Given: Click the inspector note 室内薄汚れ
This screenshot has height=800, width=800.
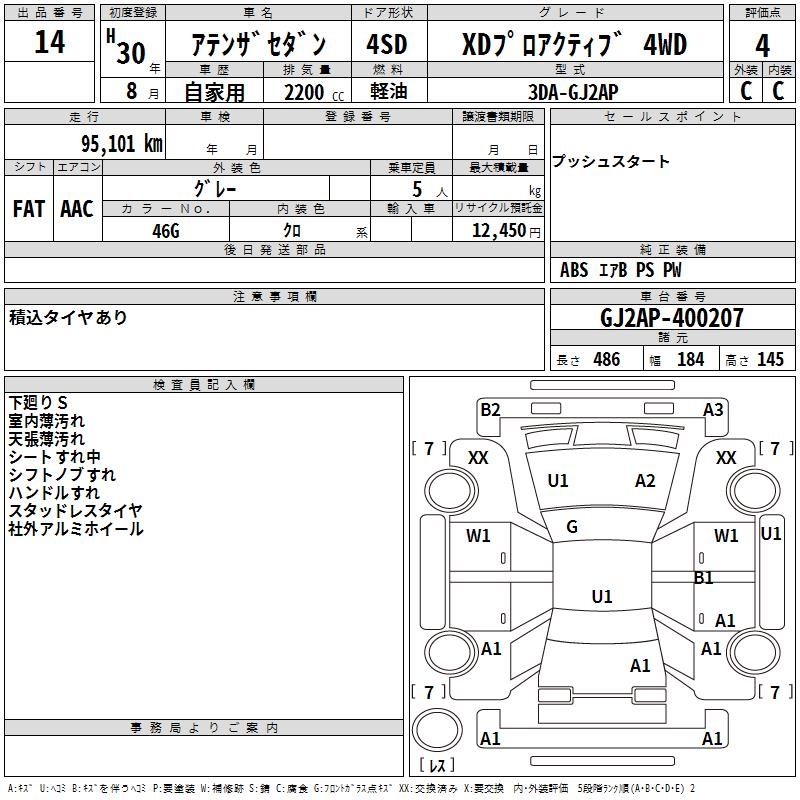Looking at the screenshot, I should (x=46, y=421).
